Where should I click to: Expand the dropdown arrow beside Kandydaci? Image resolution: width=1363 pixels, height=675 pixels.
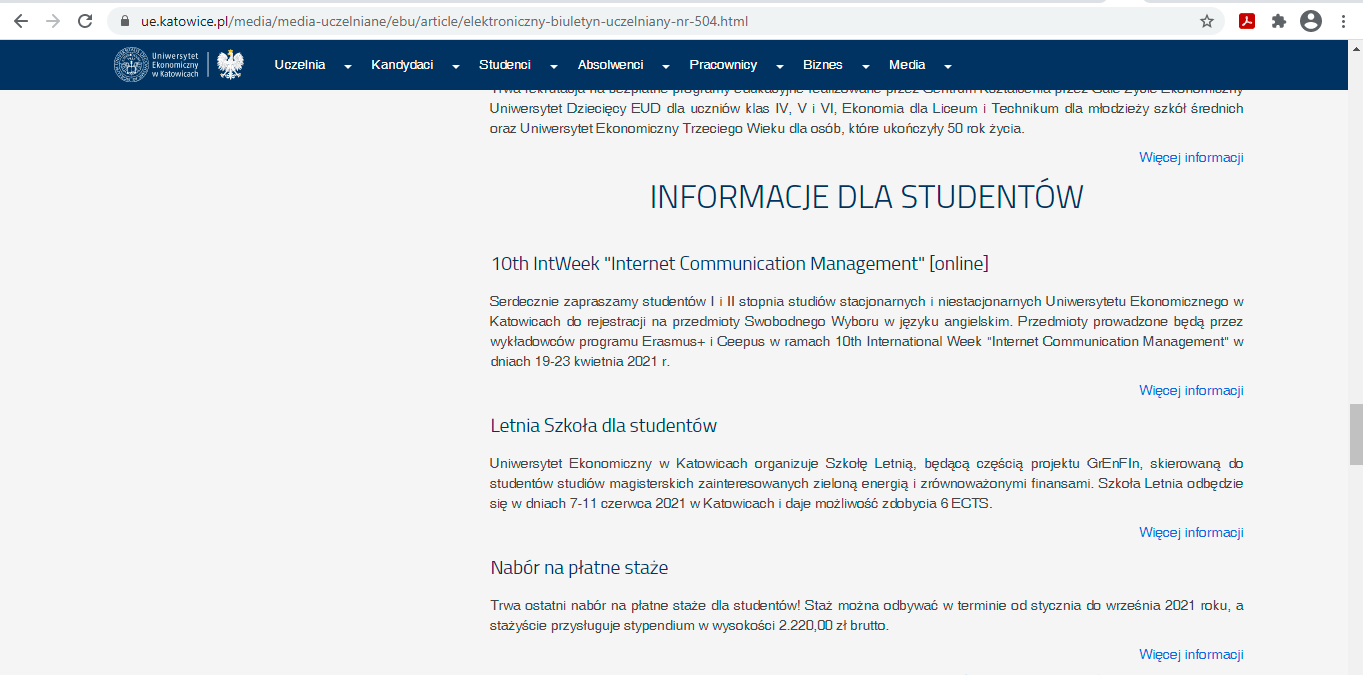(456, 66)
